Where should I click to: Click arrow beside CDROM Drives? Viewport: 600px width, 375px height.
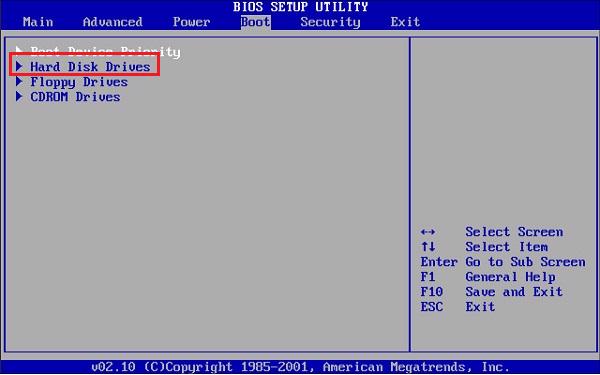19,96
